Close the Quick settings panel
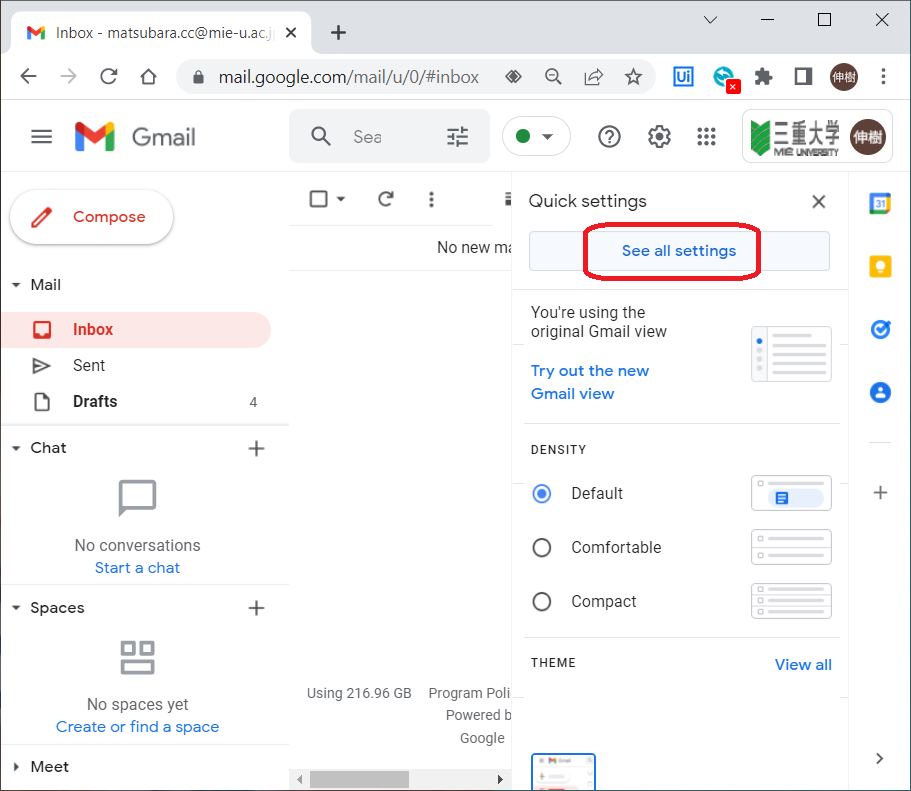 (x=819, y=202)
